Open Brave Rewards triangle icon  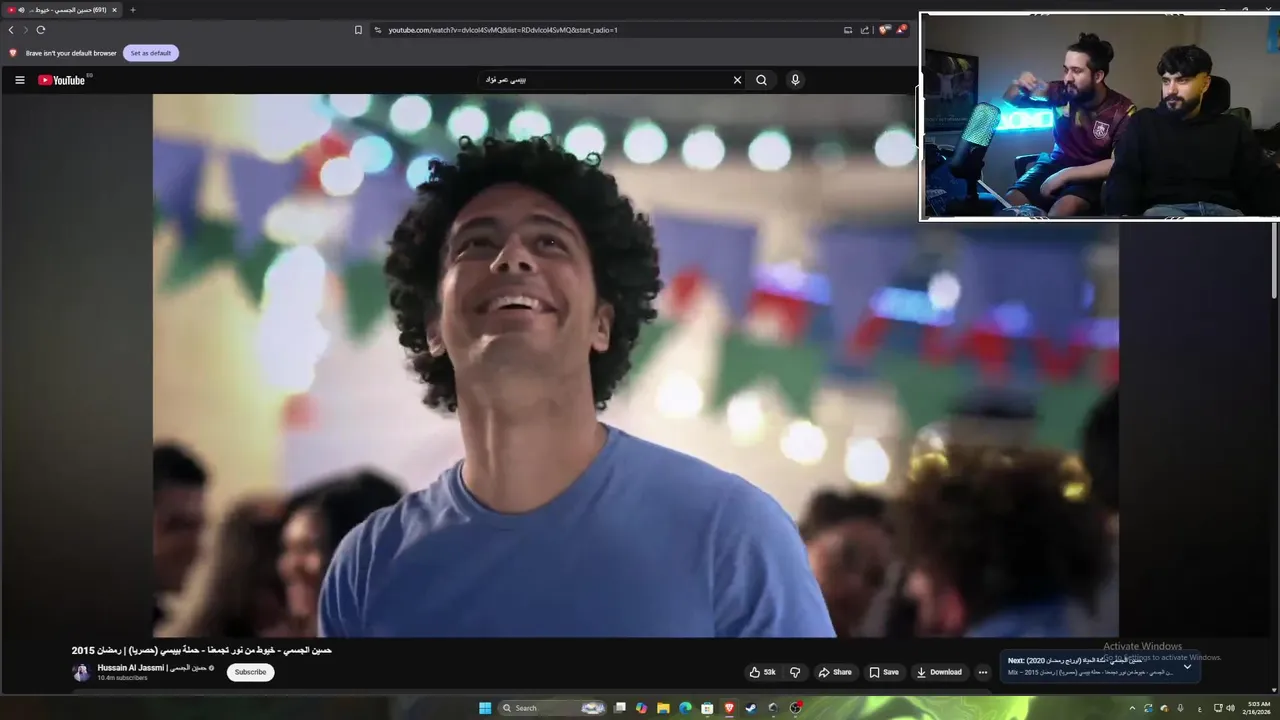tap(901, 30)
